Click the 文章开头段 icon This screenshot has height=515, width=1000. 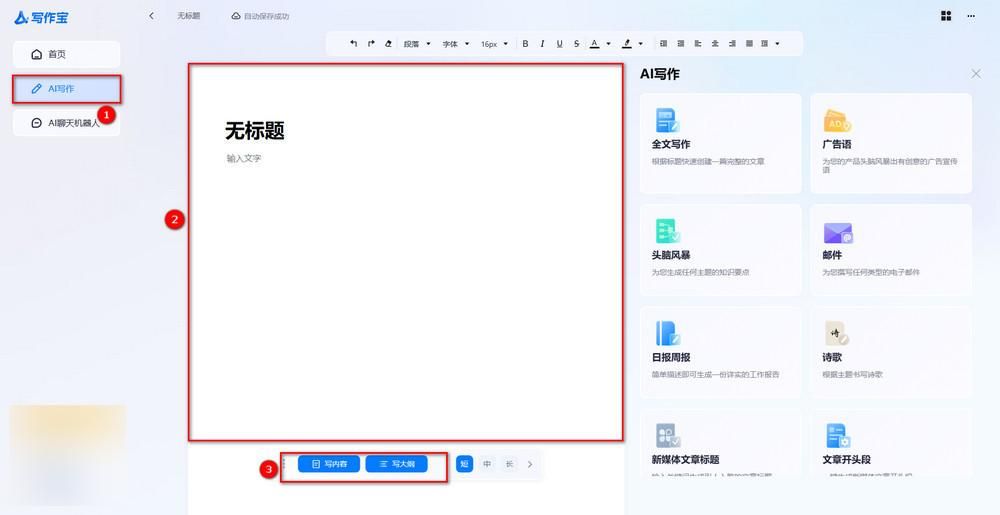(837, 436)
